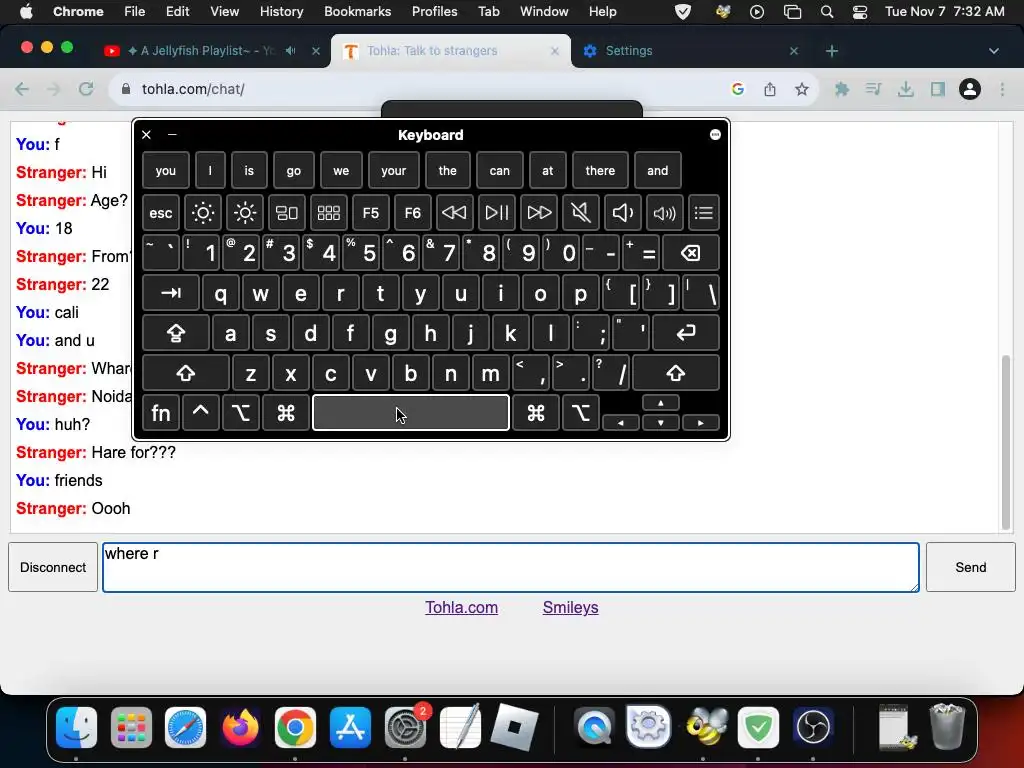Select the 'can' word suggestion
This screenshot has height=768, width=1024.
pos(500,170)
